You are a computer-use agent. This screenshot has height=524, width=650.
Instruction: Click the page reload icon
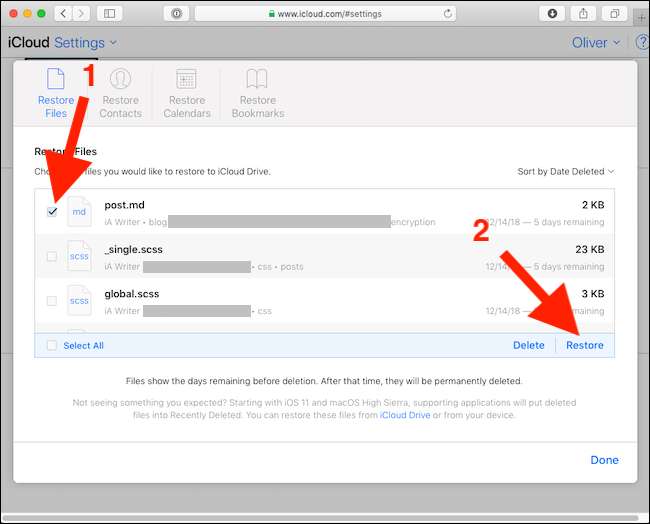coord(448,14)
